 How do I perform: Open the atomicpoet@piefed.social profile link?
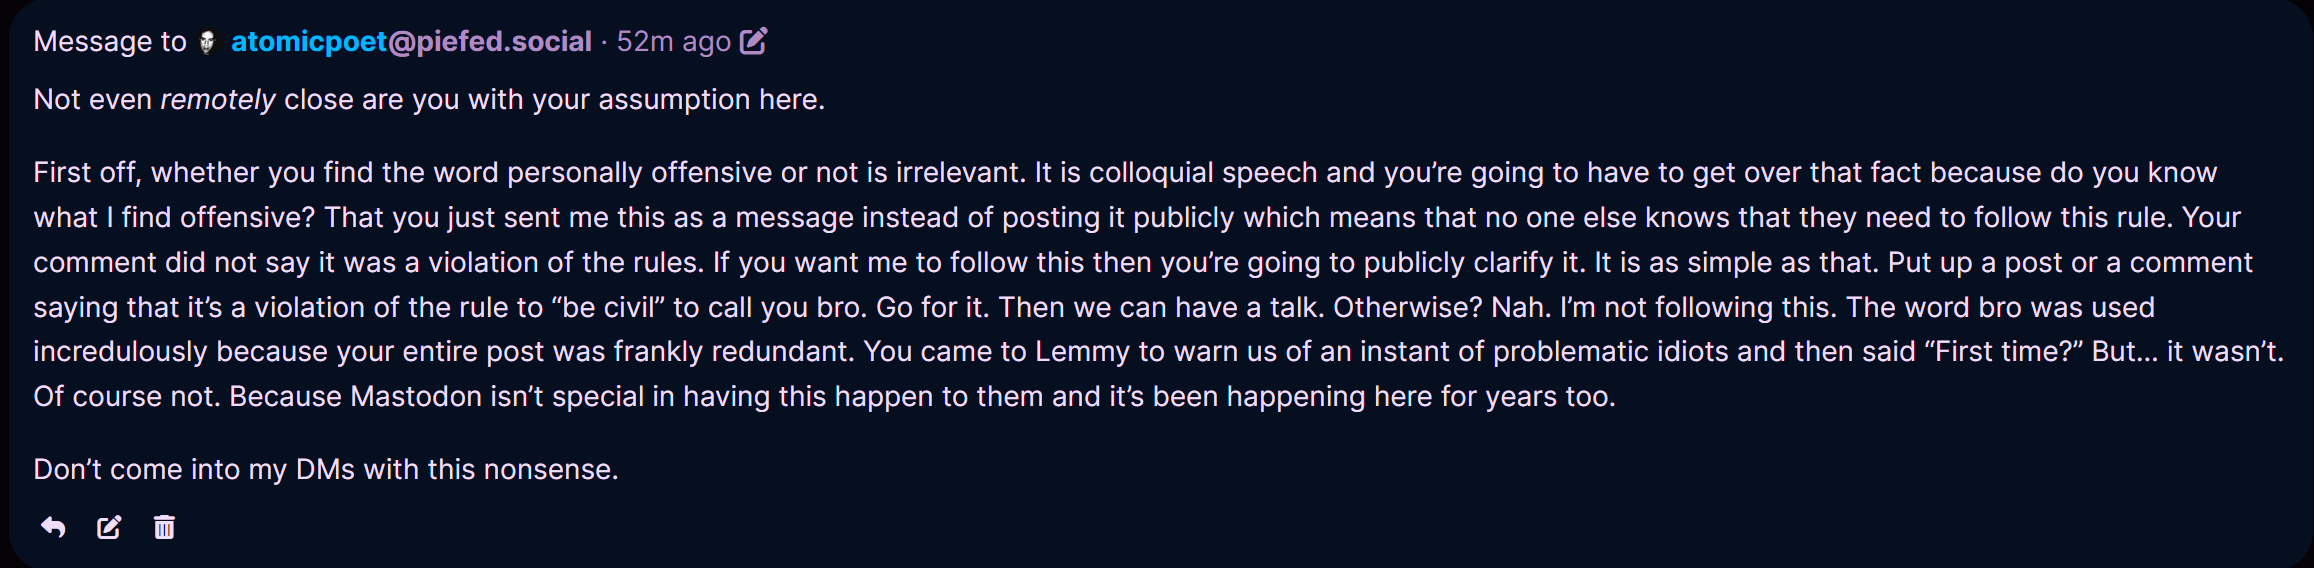(411, 41)
